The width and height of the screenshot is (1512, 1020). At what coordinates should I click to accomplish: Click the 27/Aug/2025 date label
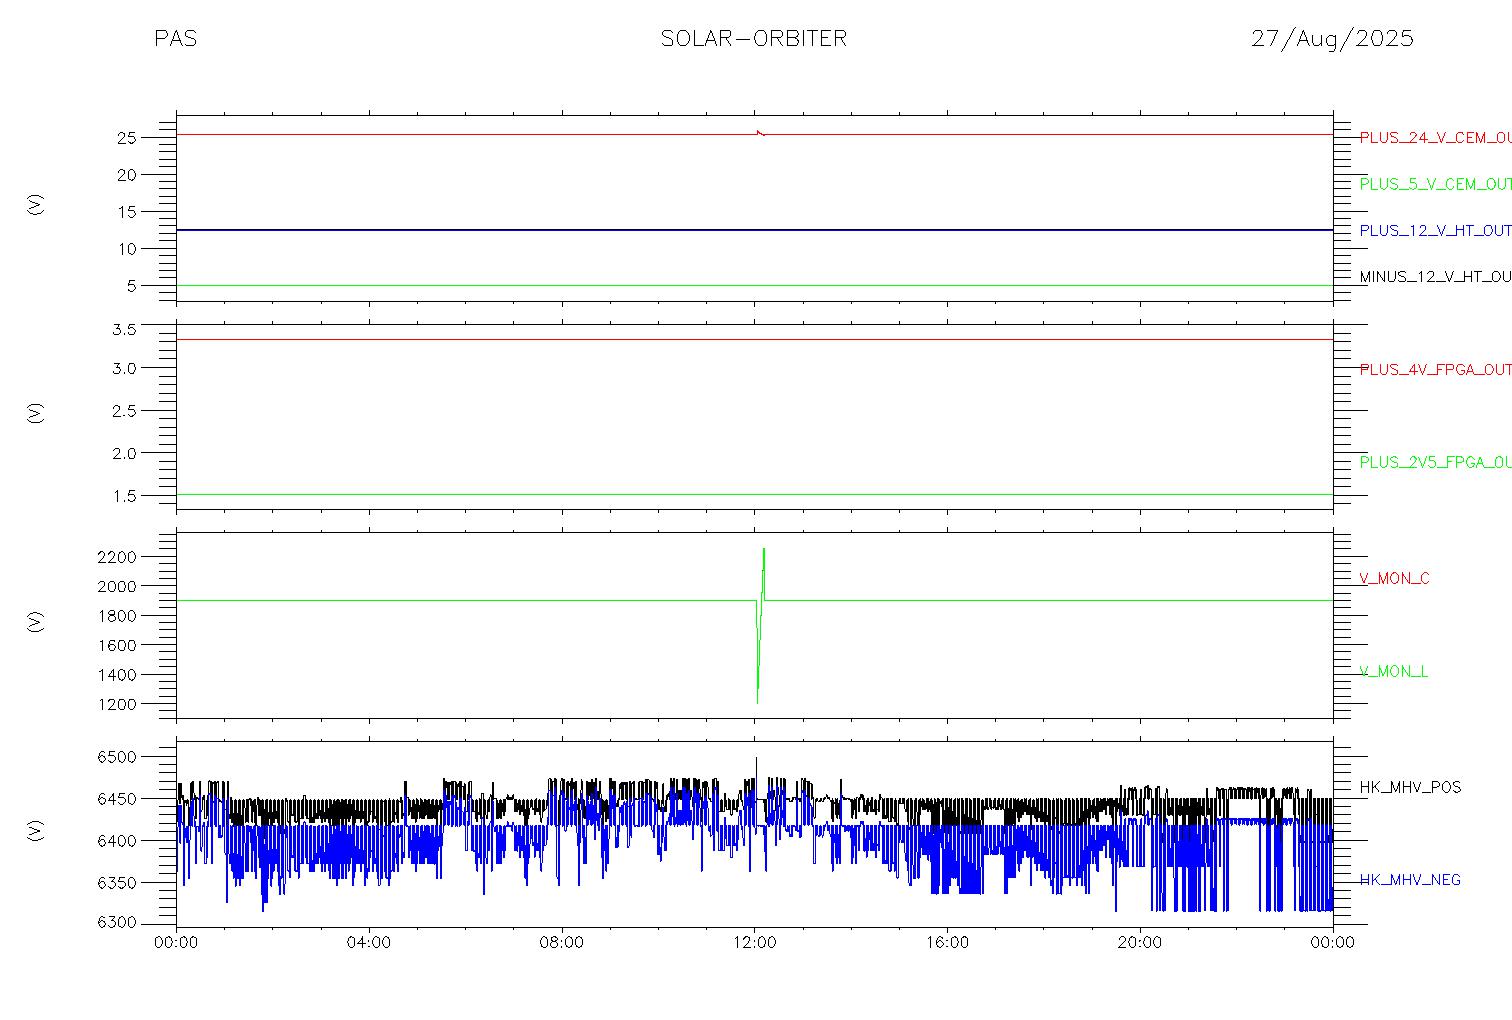coord(1332,39)
